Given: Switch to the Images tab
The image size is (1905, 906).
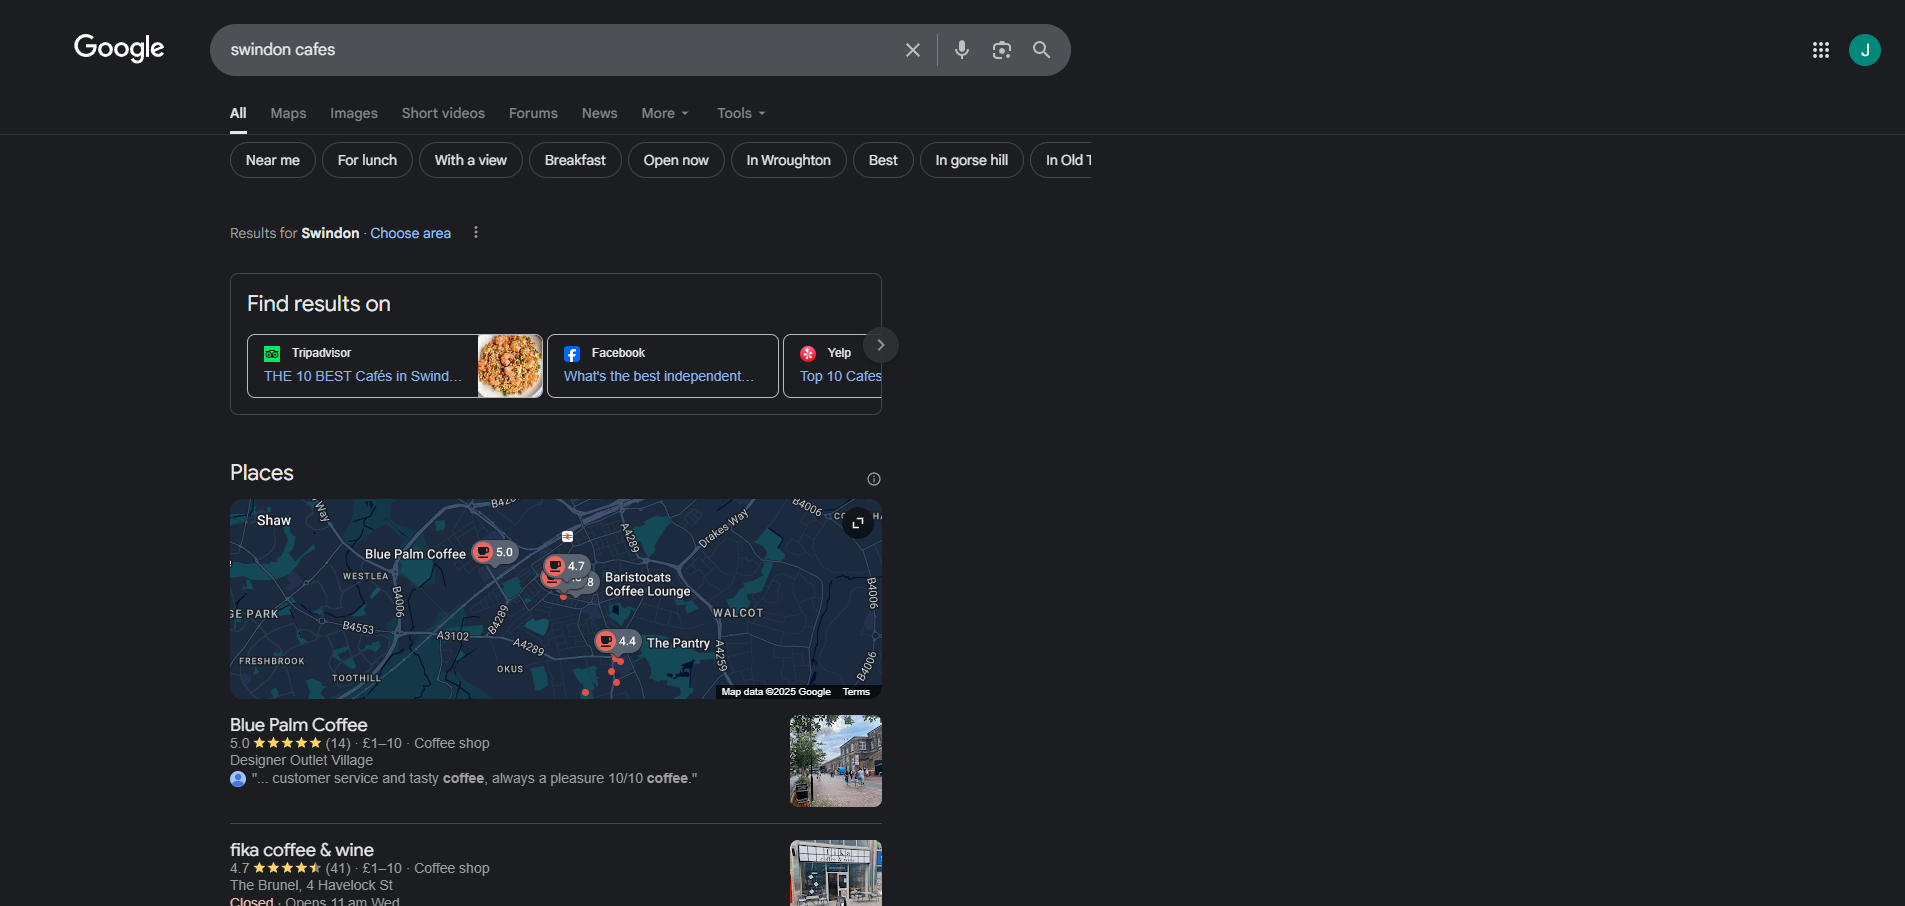Looking at the screenshot, I should point(353,113).
